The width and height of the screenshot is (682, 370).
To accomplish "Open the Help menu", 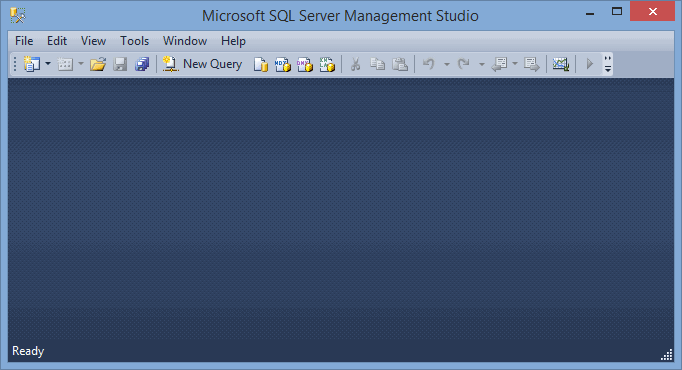I will click(x=233, y=41).
